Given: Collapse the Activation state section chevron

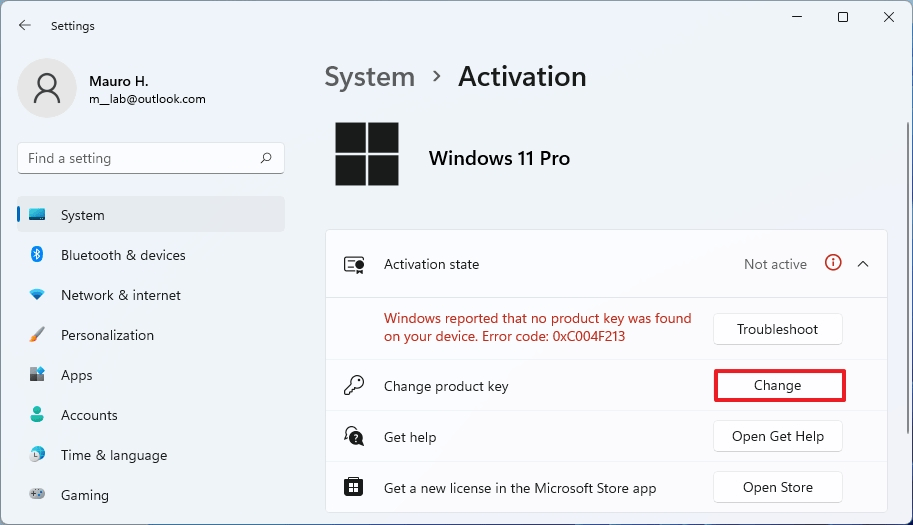Looking at the screenshot, I should [863, 264].
